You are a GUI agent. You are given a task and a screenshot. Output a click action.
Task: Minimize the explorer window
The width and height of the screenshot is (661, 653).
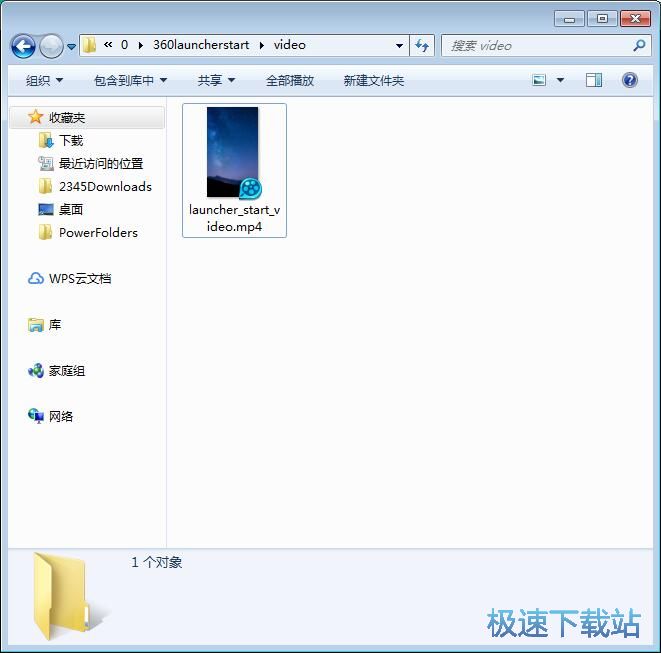(x=569, y=19)
